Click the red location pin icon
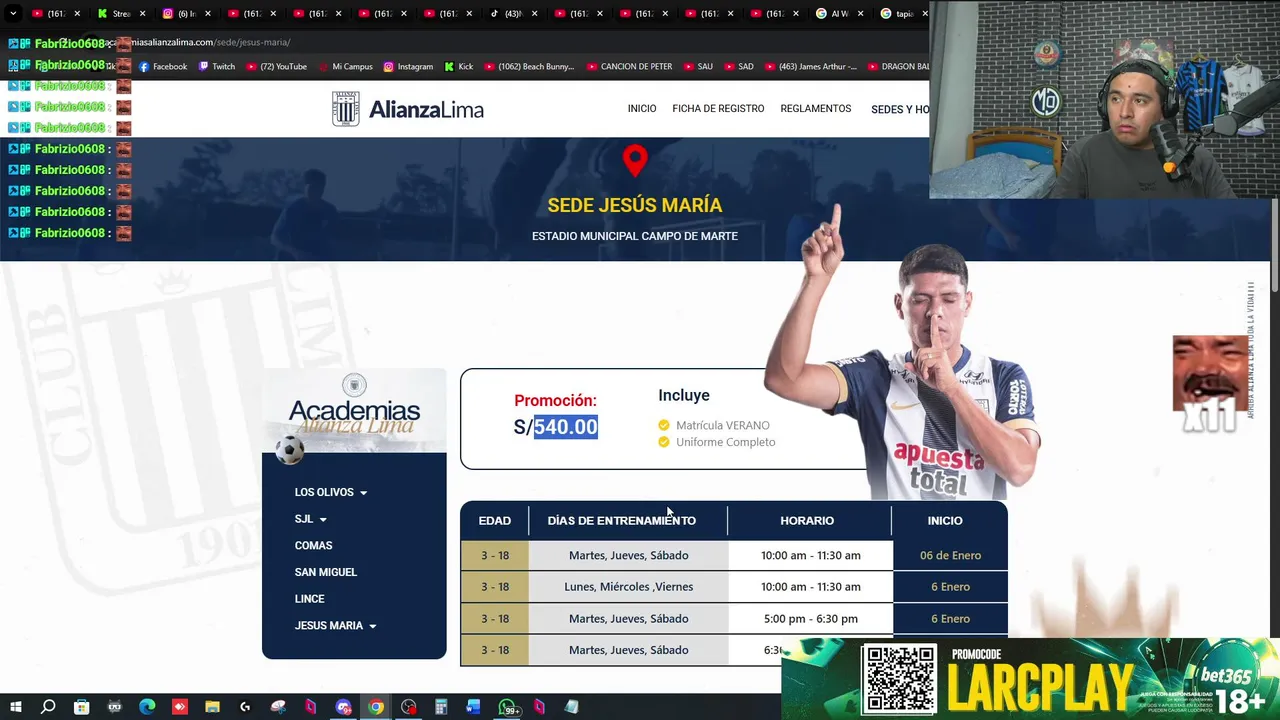The image size is (1280, 720). pyautogui.click(x=635, y=161)
